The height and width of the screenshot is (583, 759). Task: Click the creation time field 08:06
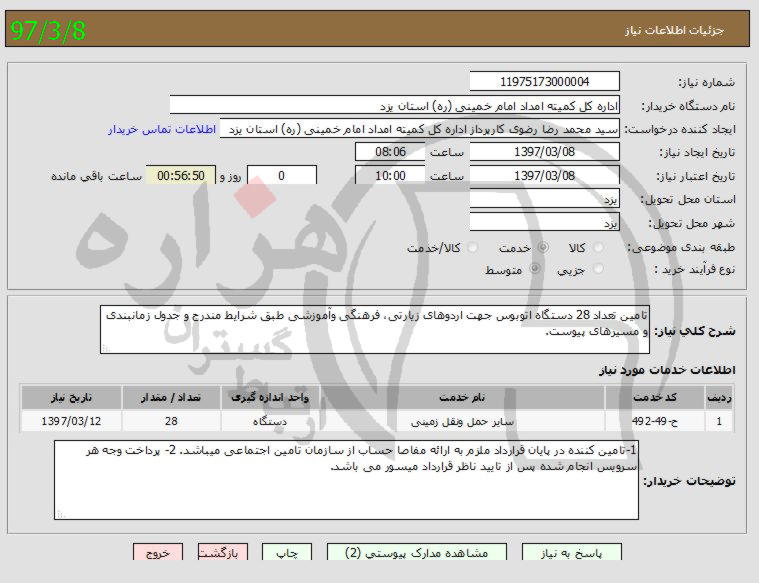pyautogui.click(x=390, y=152)
